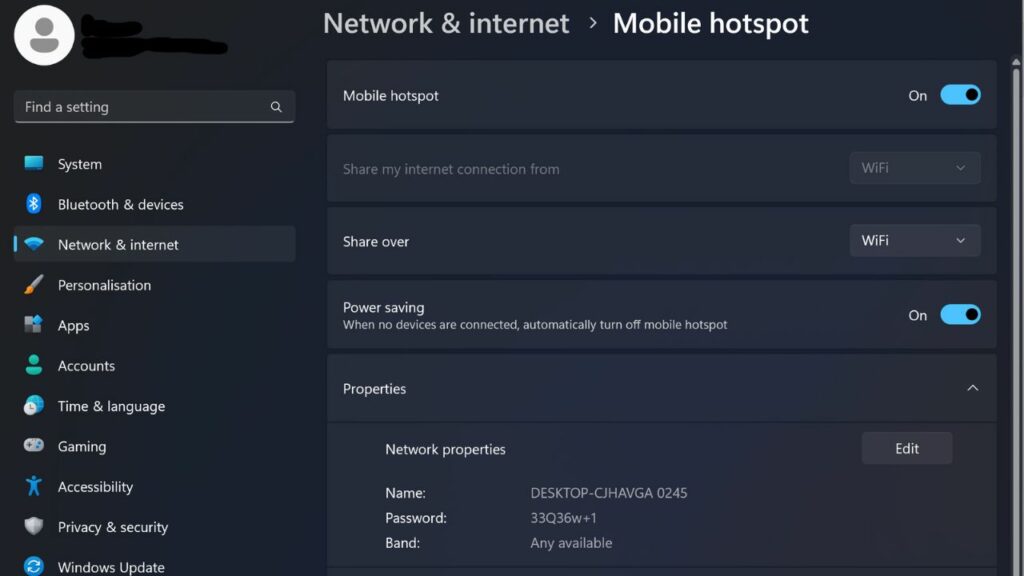Open Gaming using the controller icon
The image size is (1024, 576).
pyautogui.click(x=34, y=446)
